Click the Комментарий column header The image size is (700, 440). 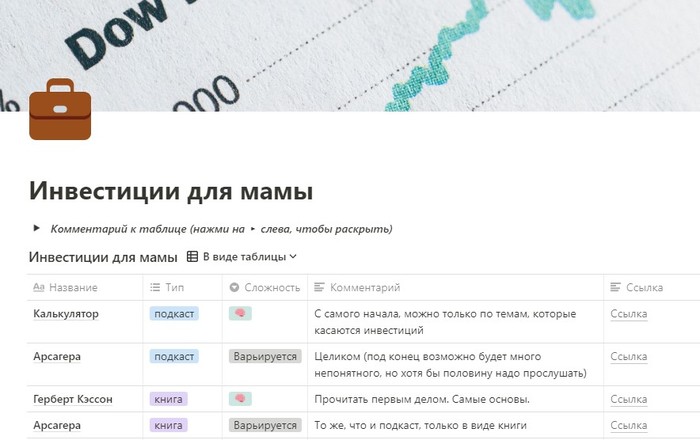coord(455,287)
